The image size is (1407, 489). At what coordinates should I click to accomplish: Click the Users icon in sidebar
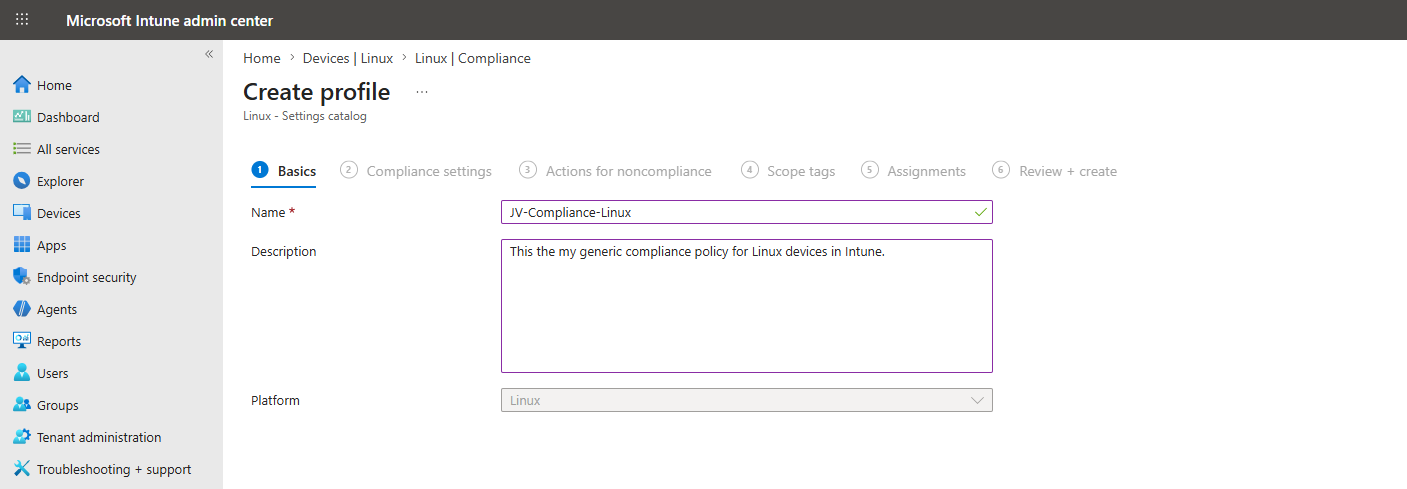(22, 373)
